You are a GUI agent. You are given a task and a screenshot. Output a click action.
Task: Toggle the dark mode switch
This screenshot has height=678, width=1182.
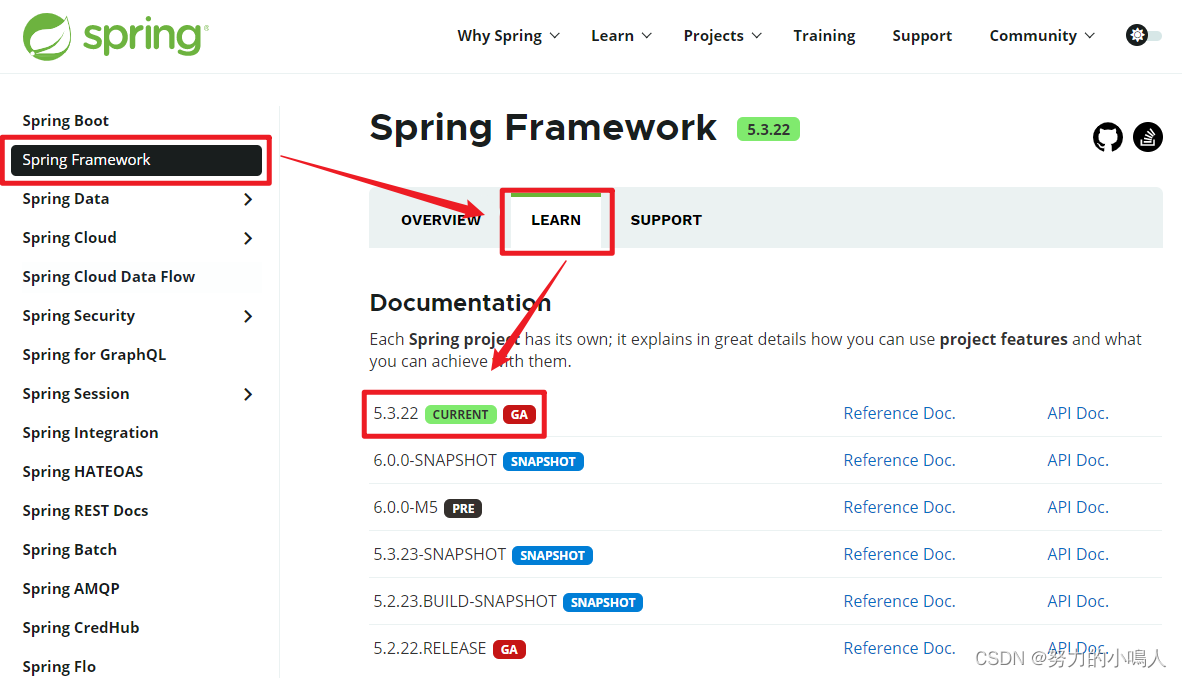(x=1144, y=35)
